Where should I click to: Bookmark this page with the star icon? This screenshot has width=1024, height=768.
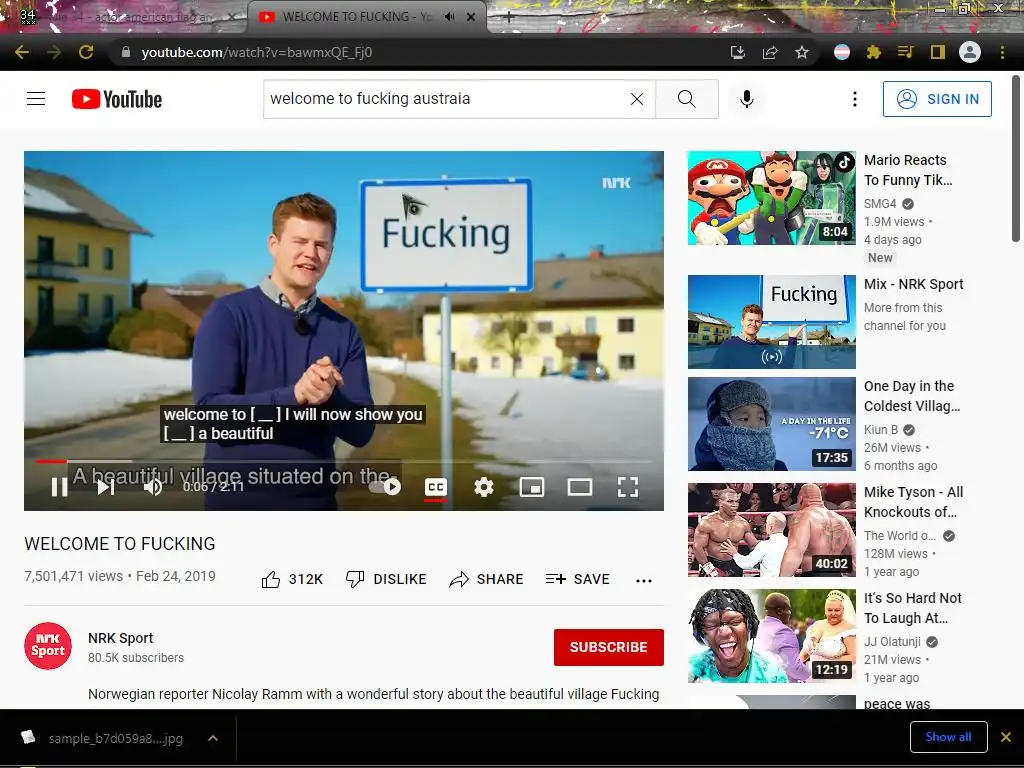802,52
